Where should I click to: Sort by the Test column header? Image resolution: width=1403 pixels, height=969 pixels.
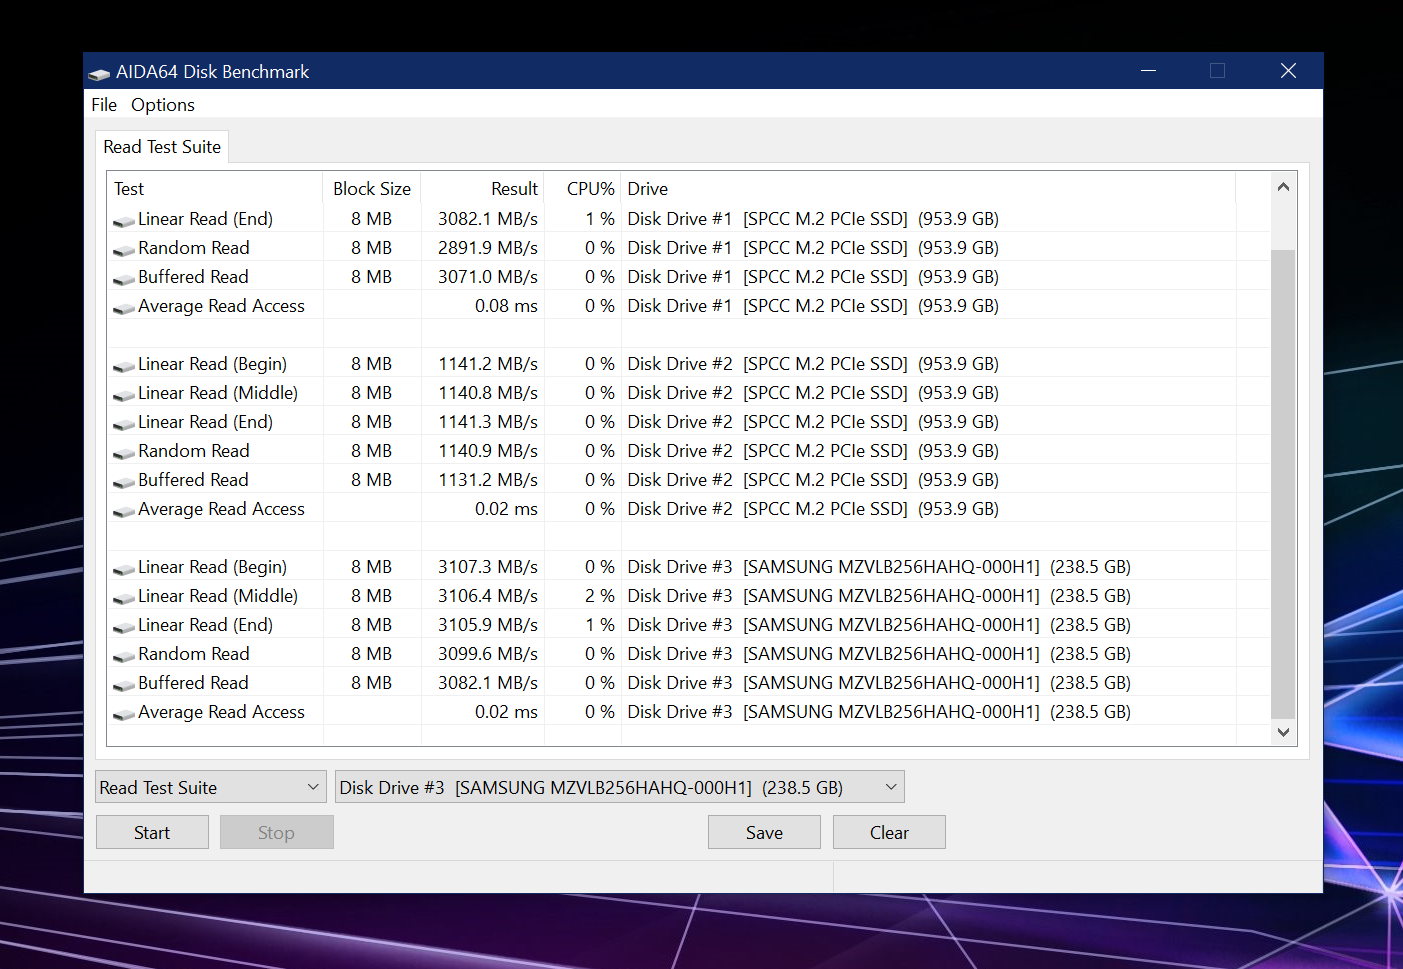[x=215, y=189]
